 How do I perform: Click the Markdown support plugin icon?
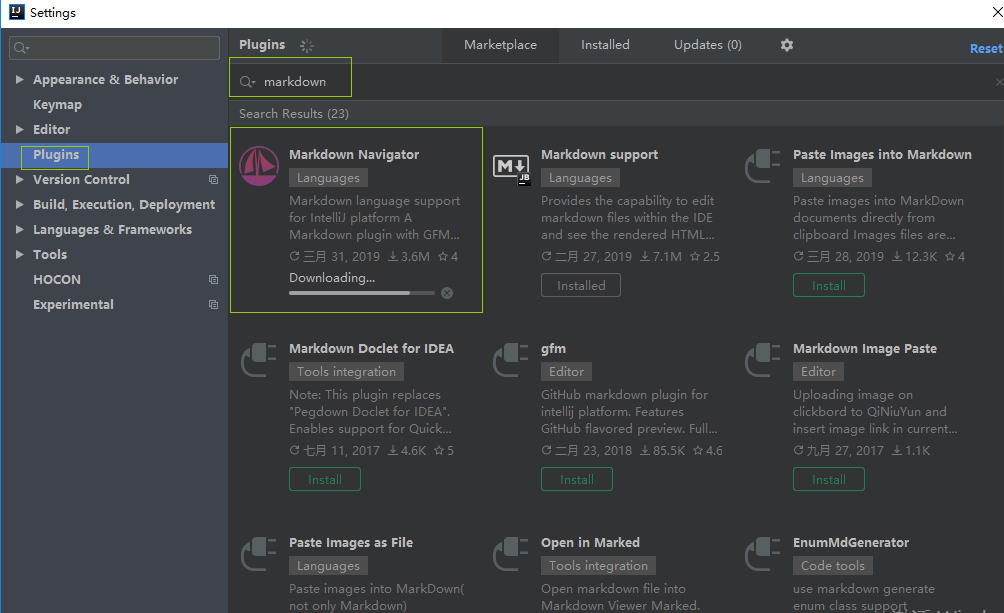[x=510, y=166]
